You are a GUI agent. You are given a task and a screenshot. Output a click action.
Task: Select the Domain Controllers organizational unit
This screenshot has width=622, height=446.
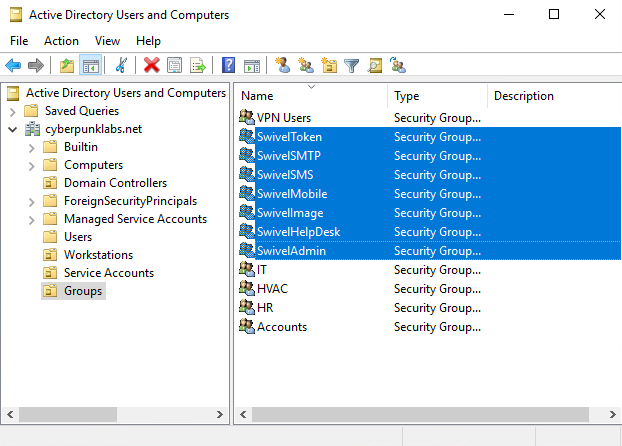(115, 183)
